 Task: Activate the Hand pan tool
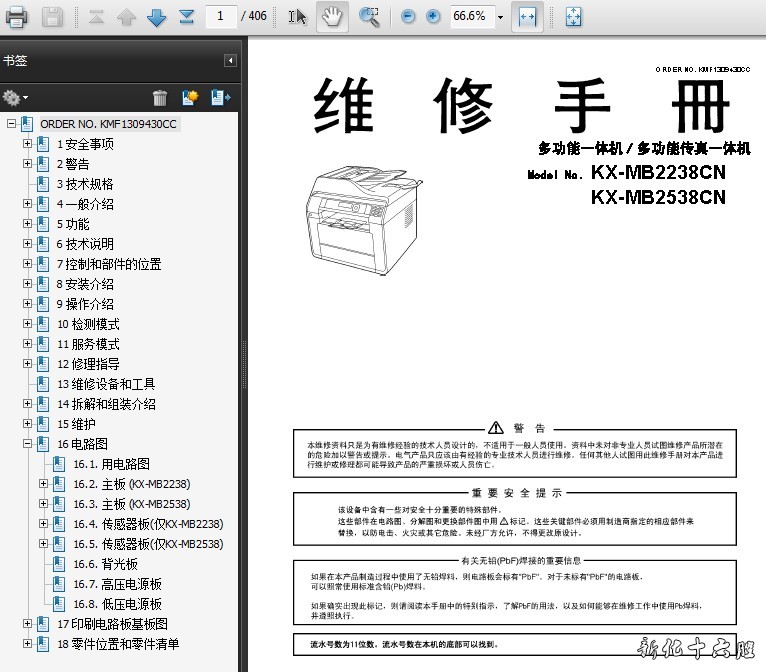(x=332, y=17)
